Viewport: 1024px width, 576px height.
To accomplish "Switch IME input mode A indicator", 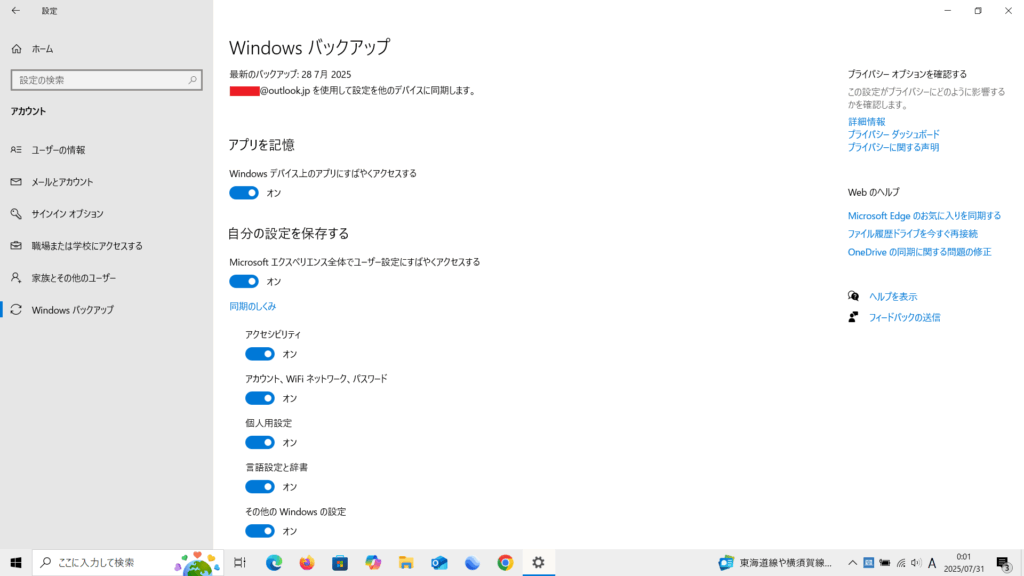I will 932,562.
